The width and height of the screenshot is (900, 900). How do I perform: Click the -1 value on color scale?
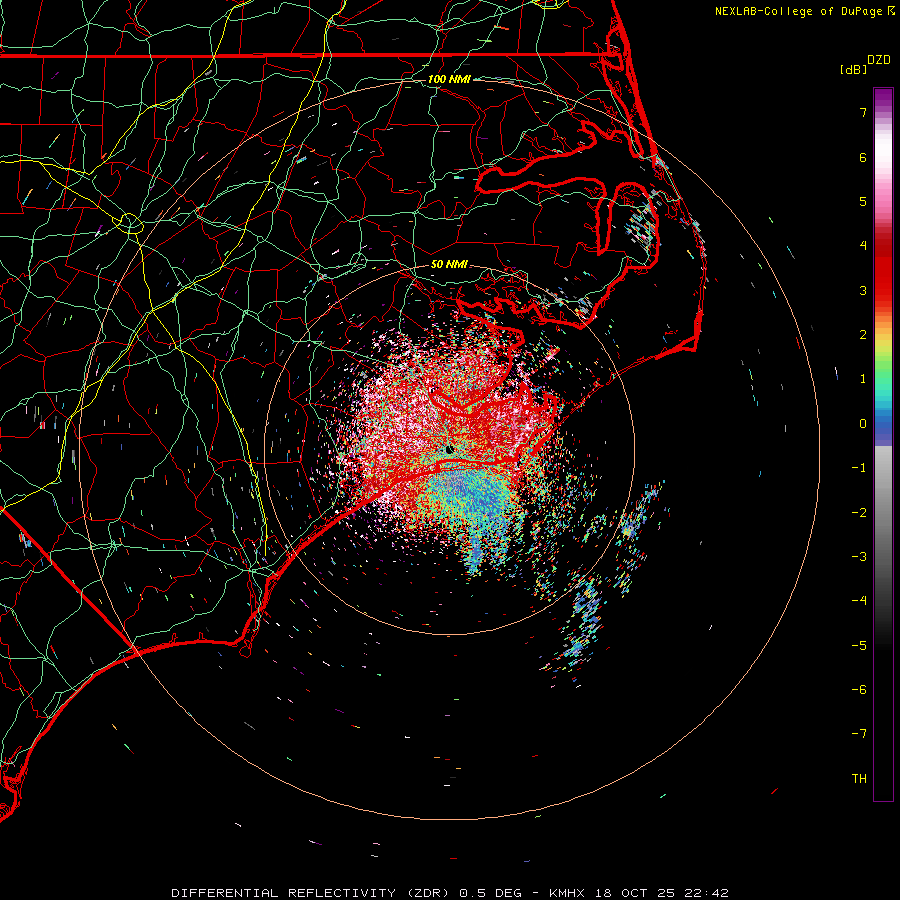[x=859, y=468]
